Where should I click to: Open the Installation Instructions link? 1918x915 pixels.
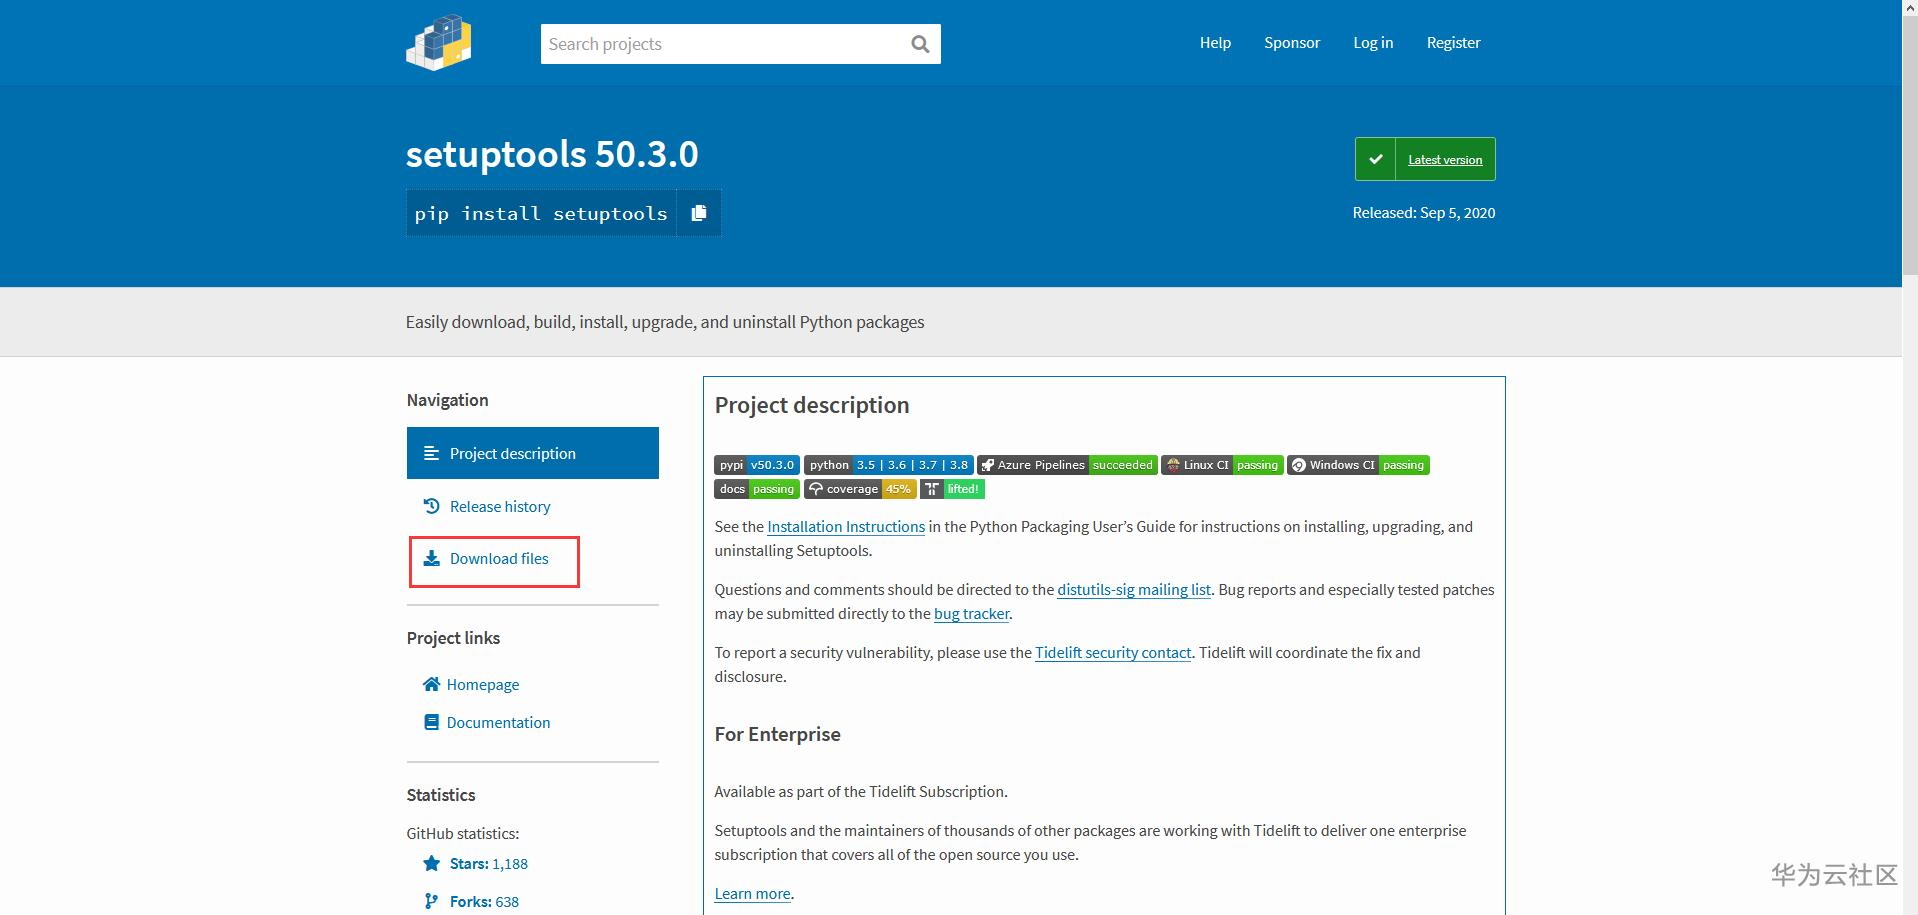[845, 527]
